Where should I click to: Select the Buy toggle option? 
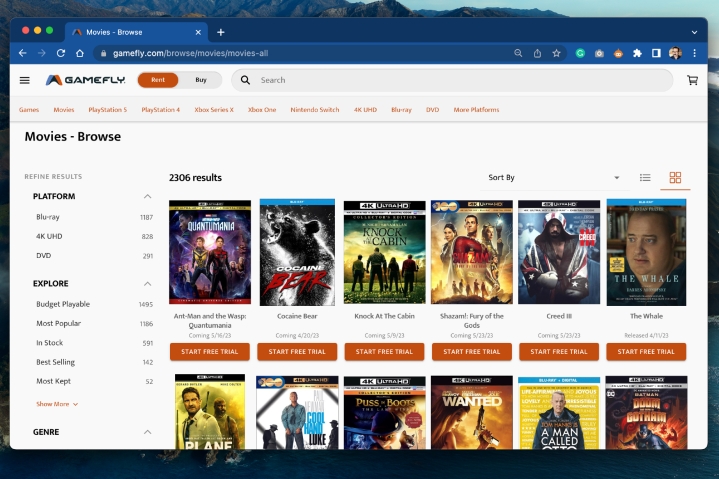[201, 80]
